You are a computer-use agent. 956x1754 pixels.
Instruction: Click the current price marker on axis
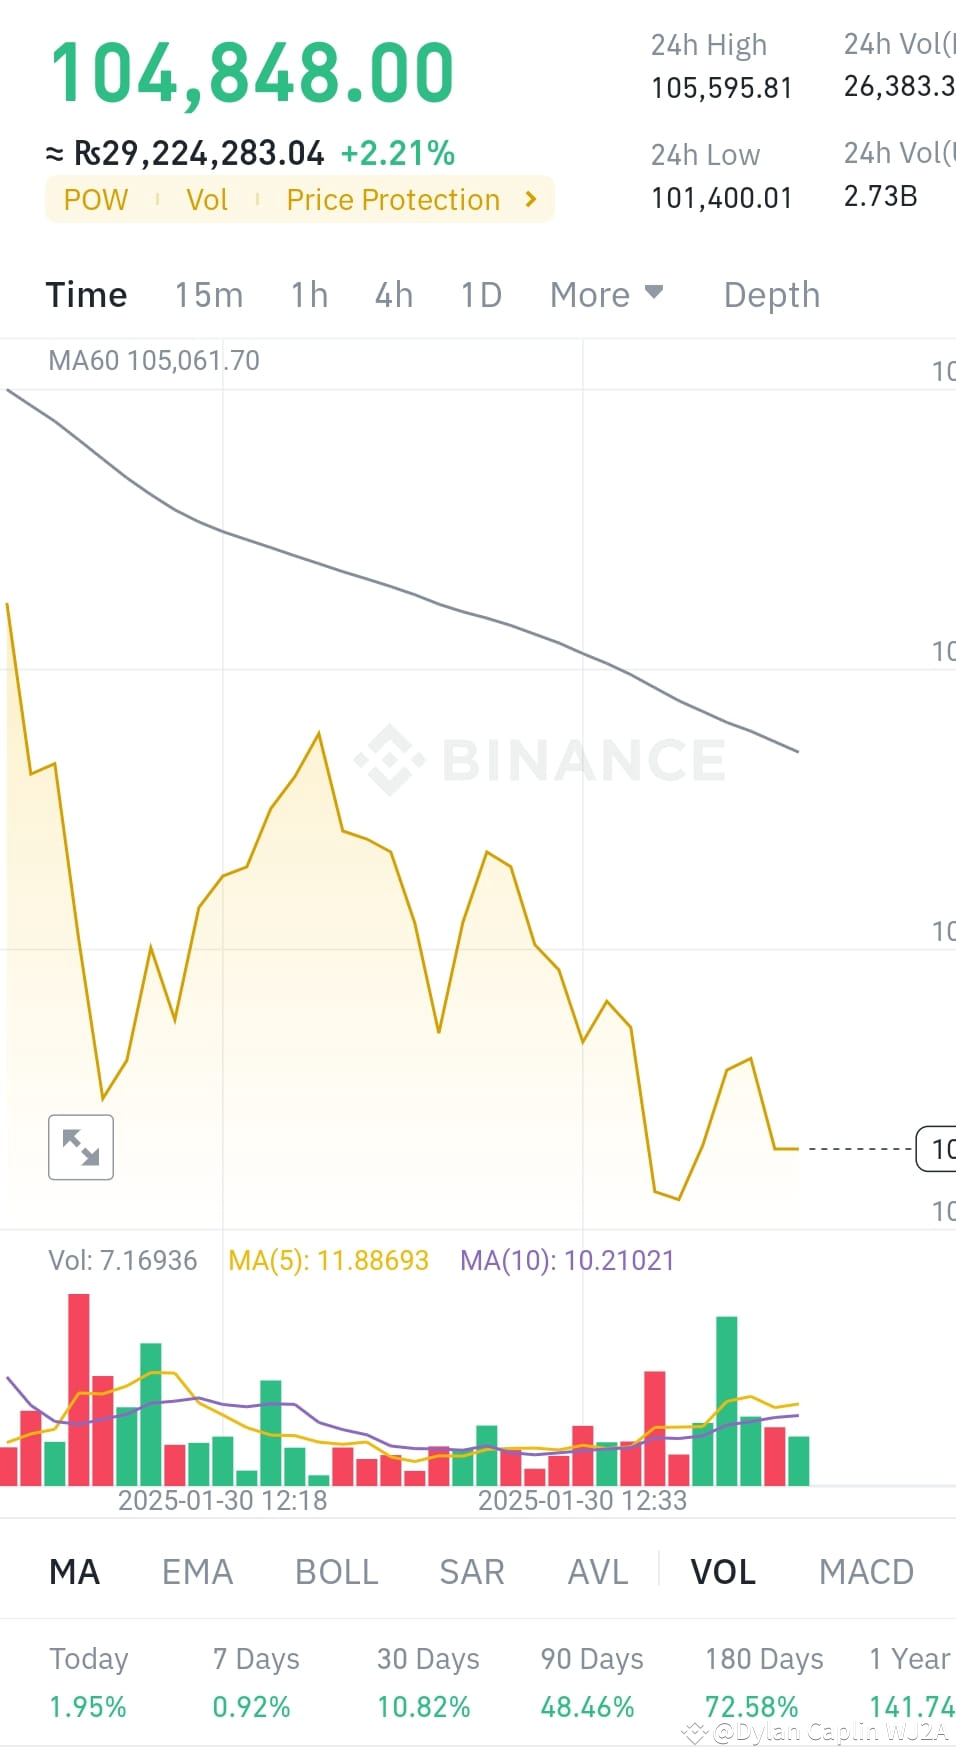[937, 1149]
